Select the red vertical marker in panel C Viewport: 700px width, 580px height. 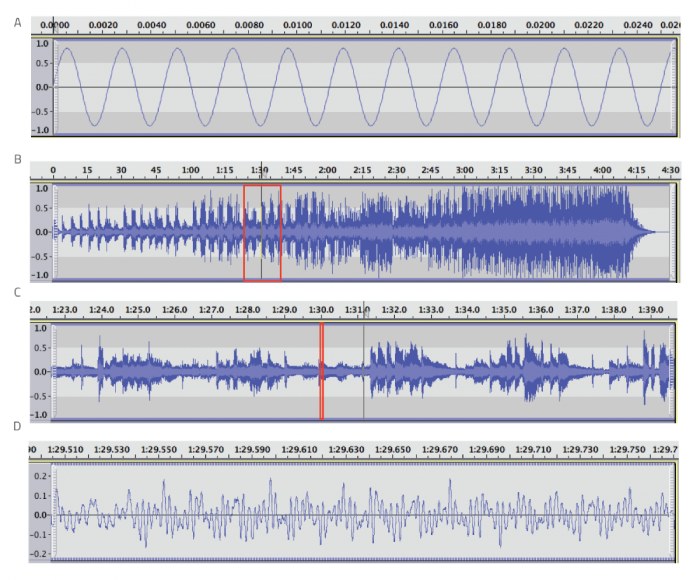point(321,371)
